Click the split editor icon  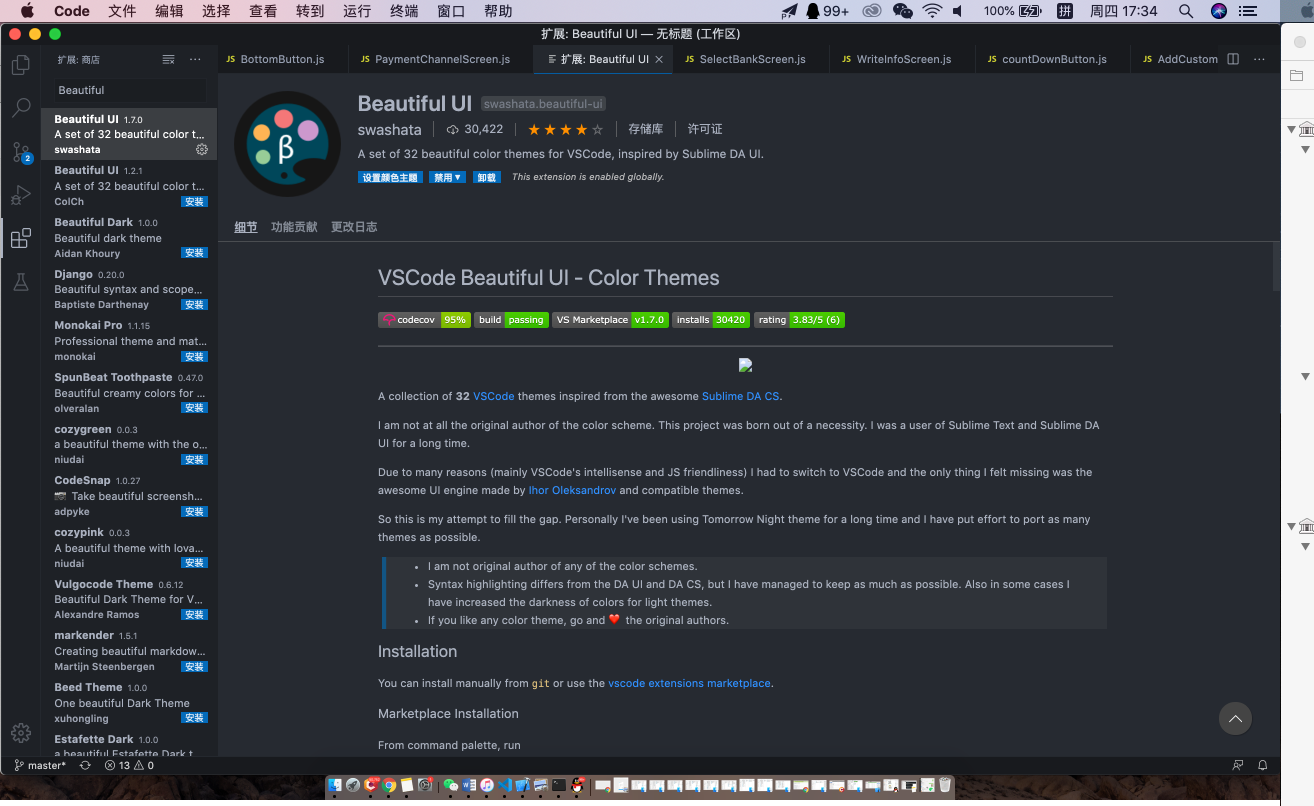point(1233,59)
